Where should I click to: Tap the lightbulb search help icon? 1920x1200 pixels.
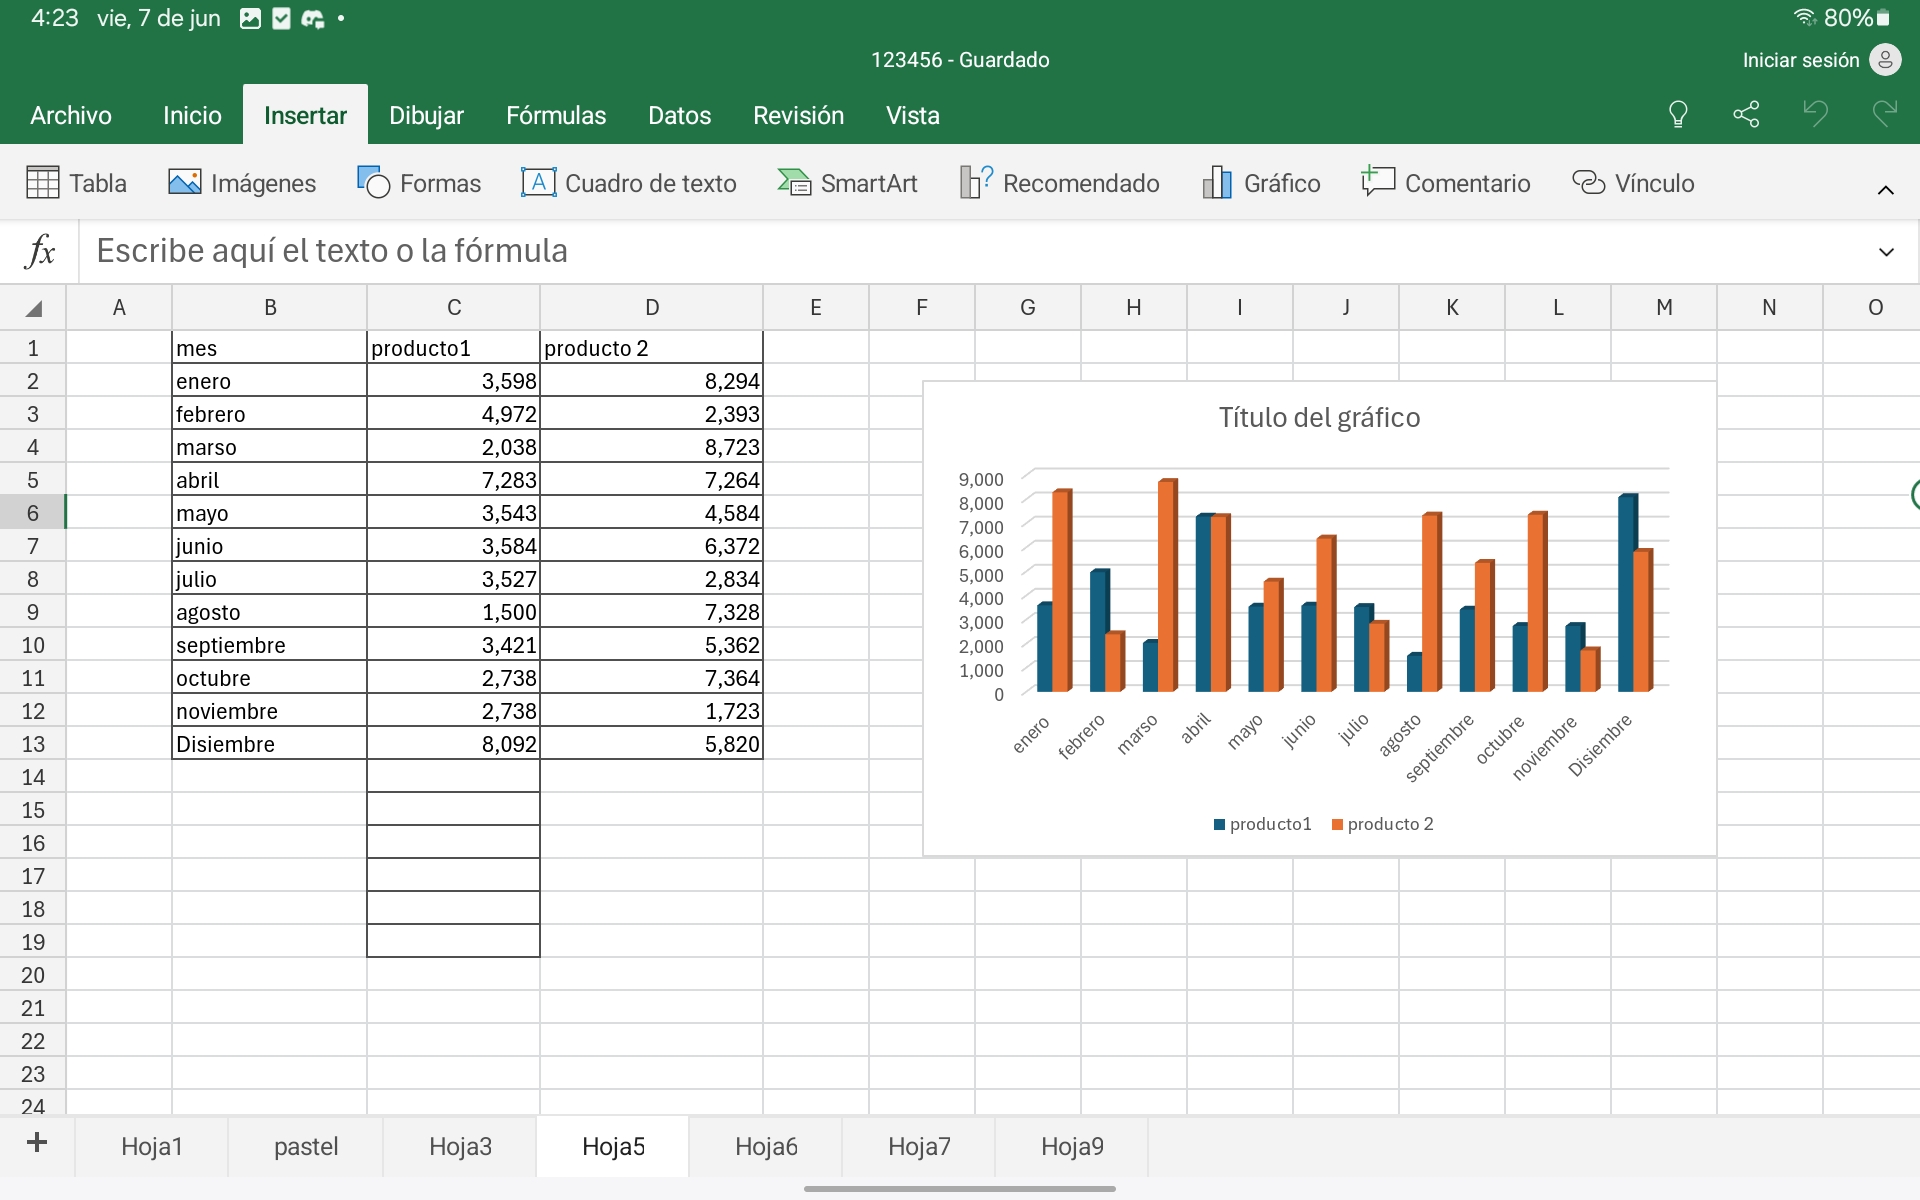pos(1678,114)
